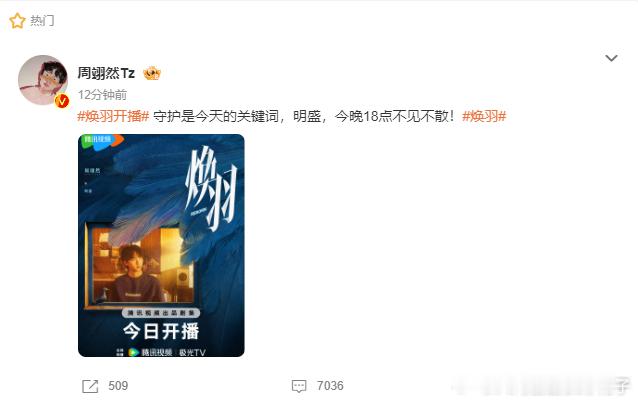This screenshot has width=638, height=402.
Task: Click the 今日开播 text on poster
Action: click(161, 331)
